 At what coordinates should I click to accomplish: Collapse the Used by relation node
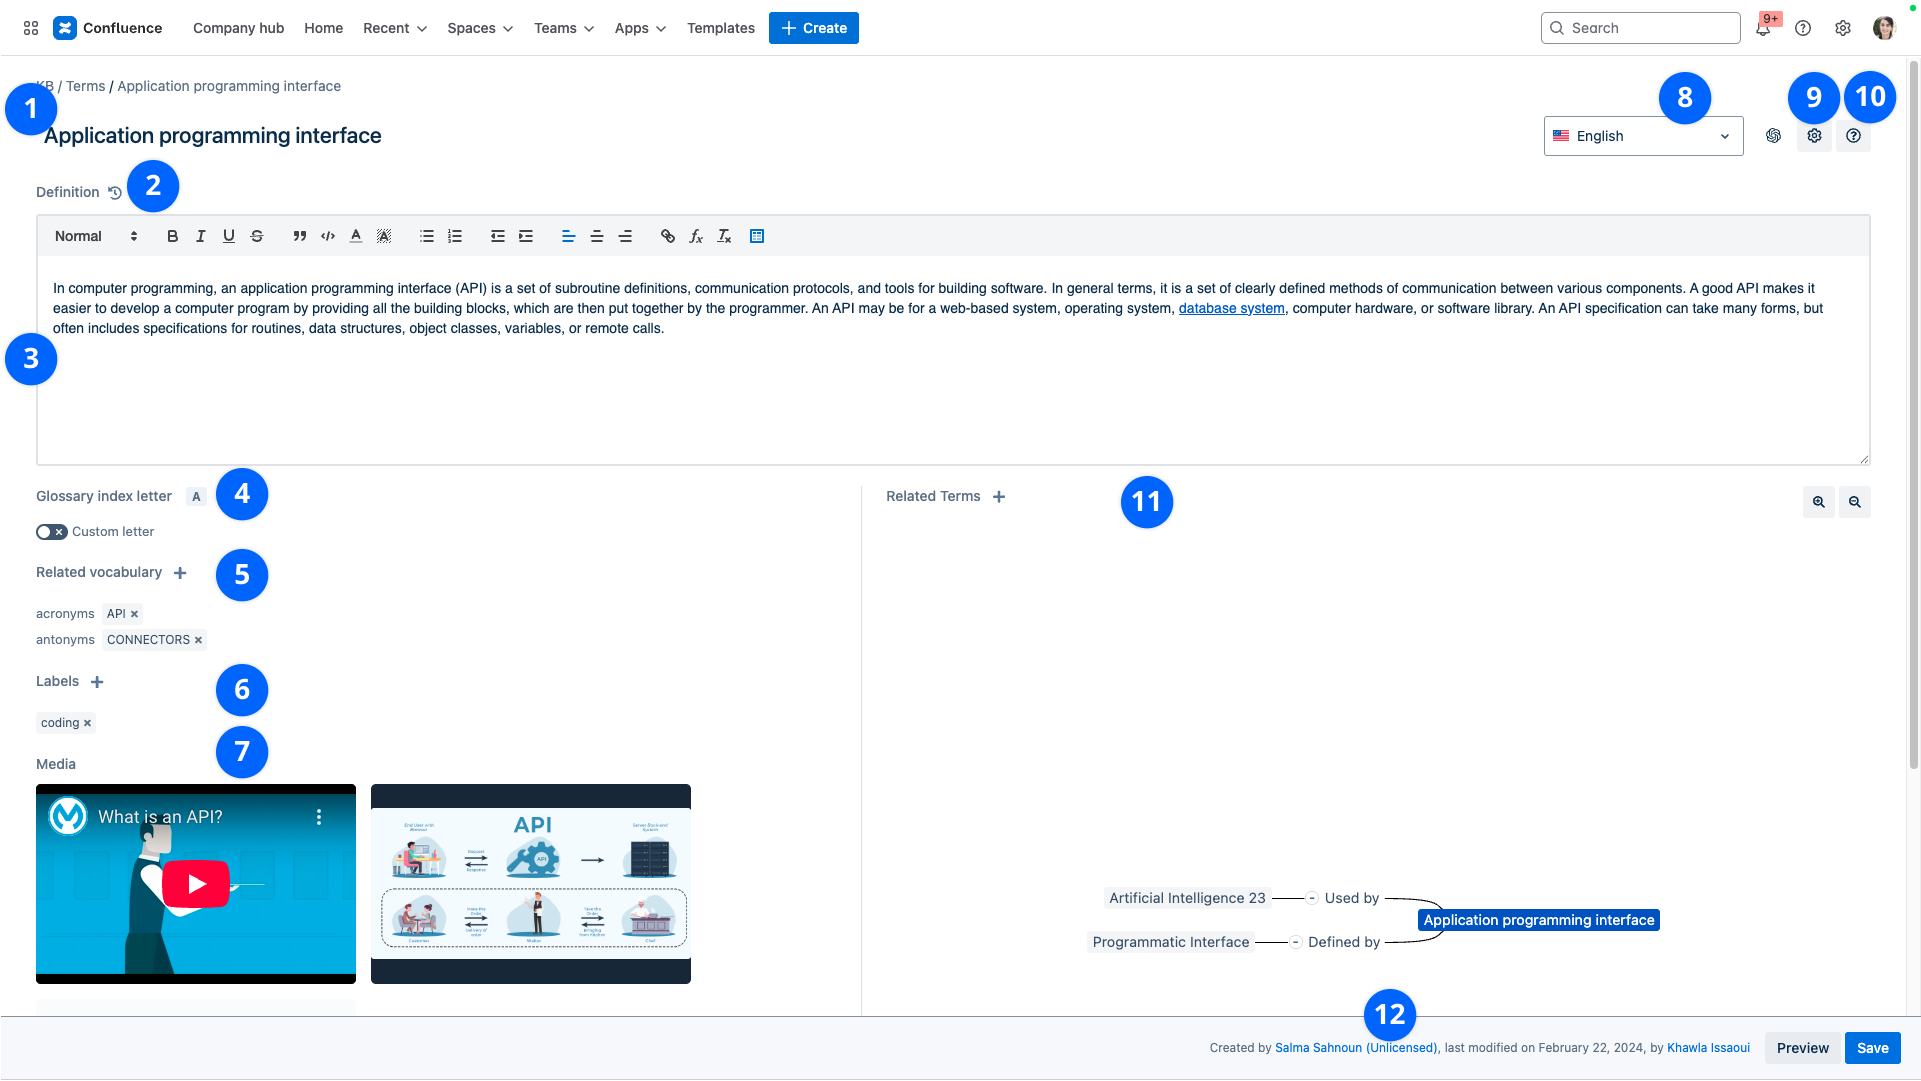pos(1312,898)
